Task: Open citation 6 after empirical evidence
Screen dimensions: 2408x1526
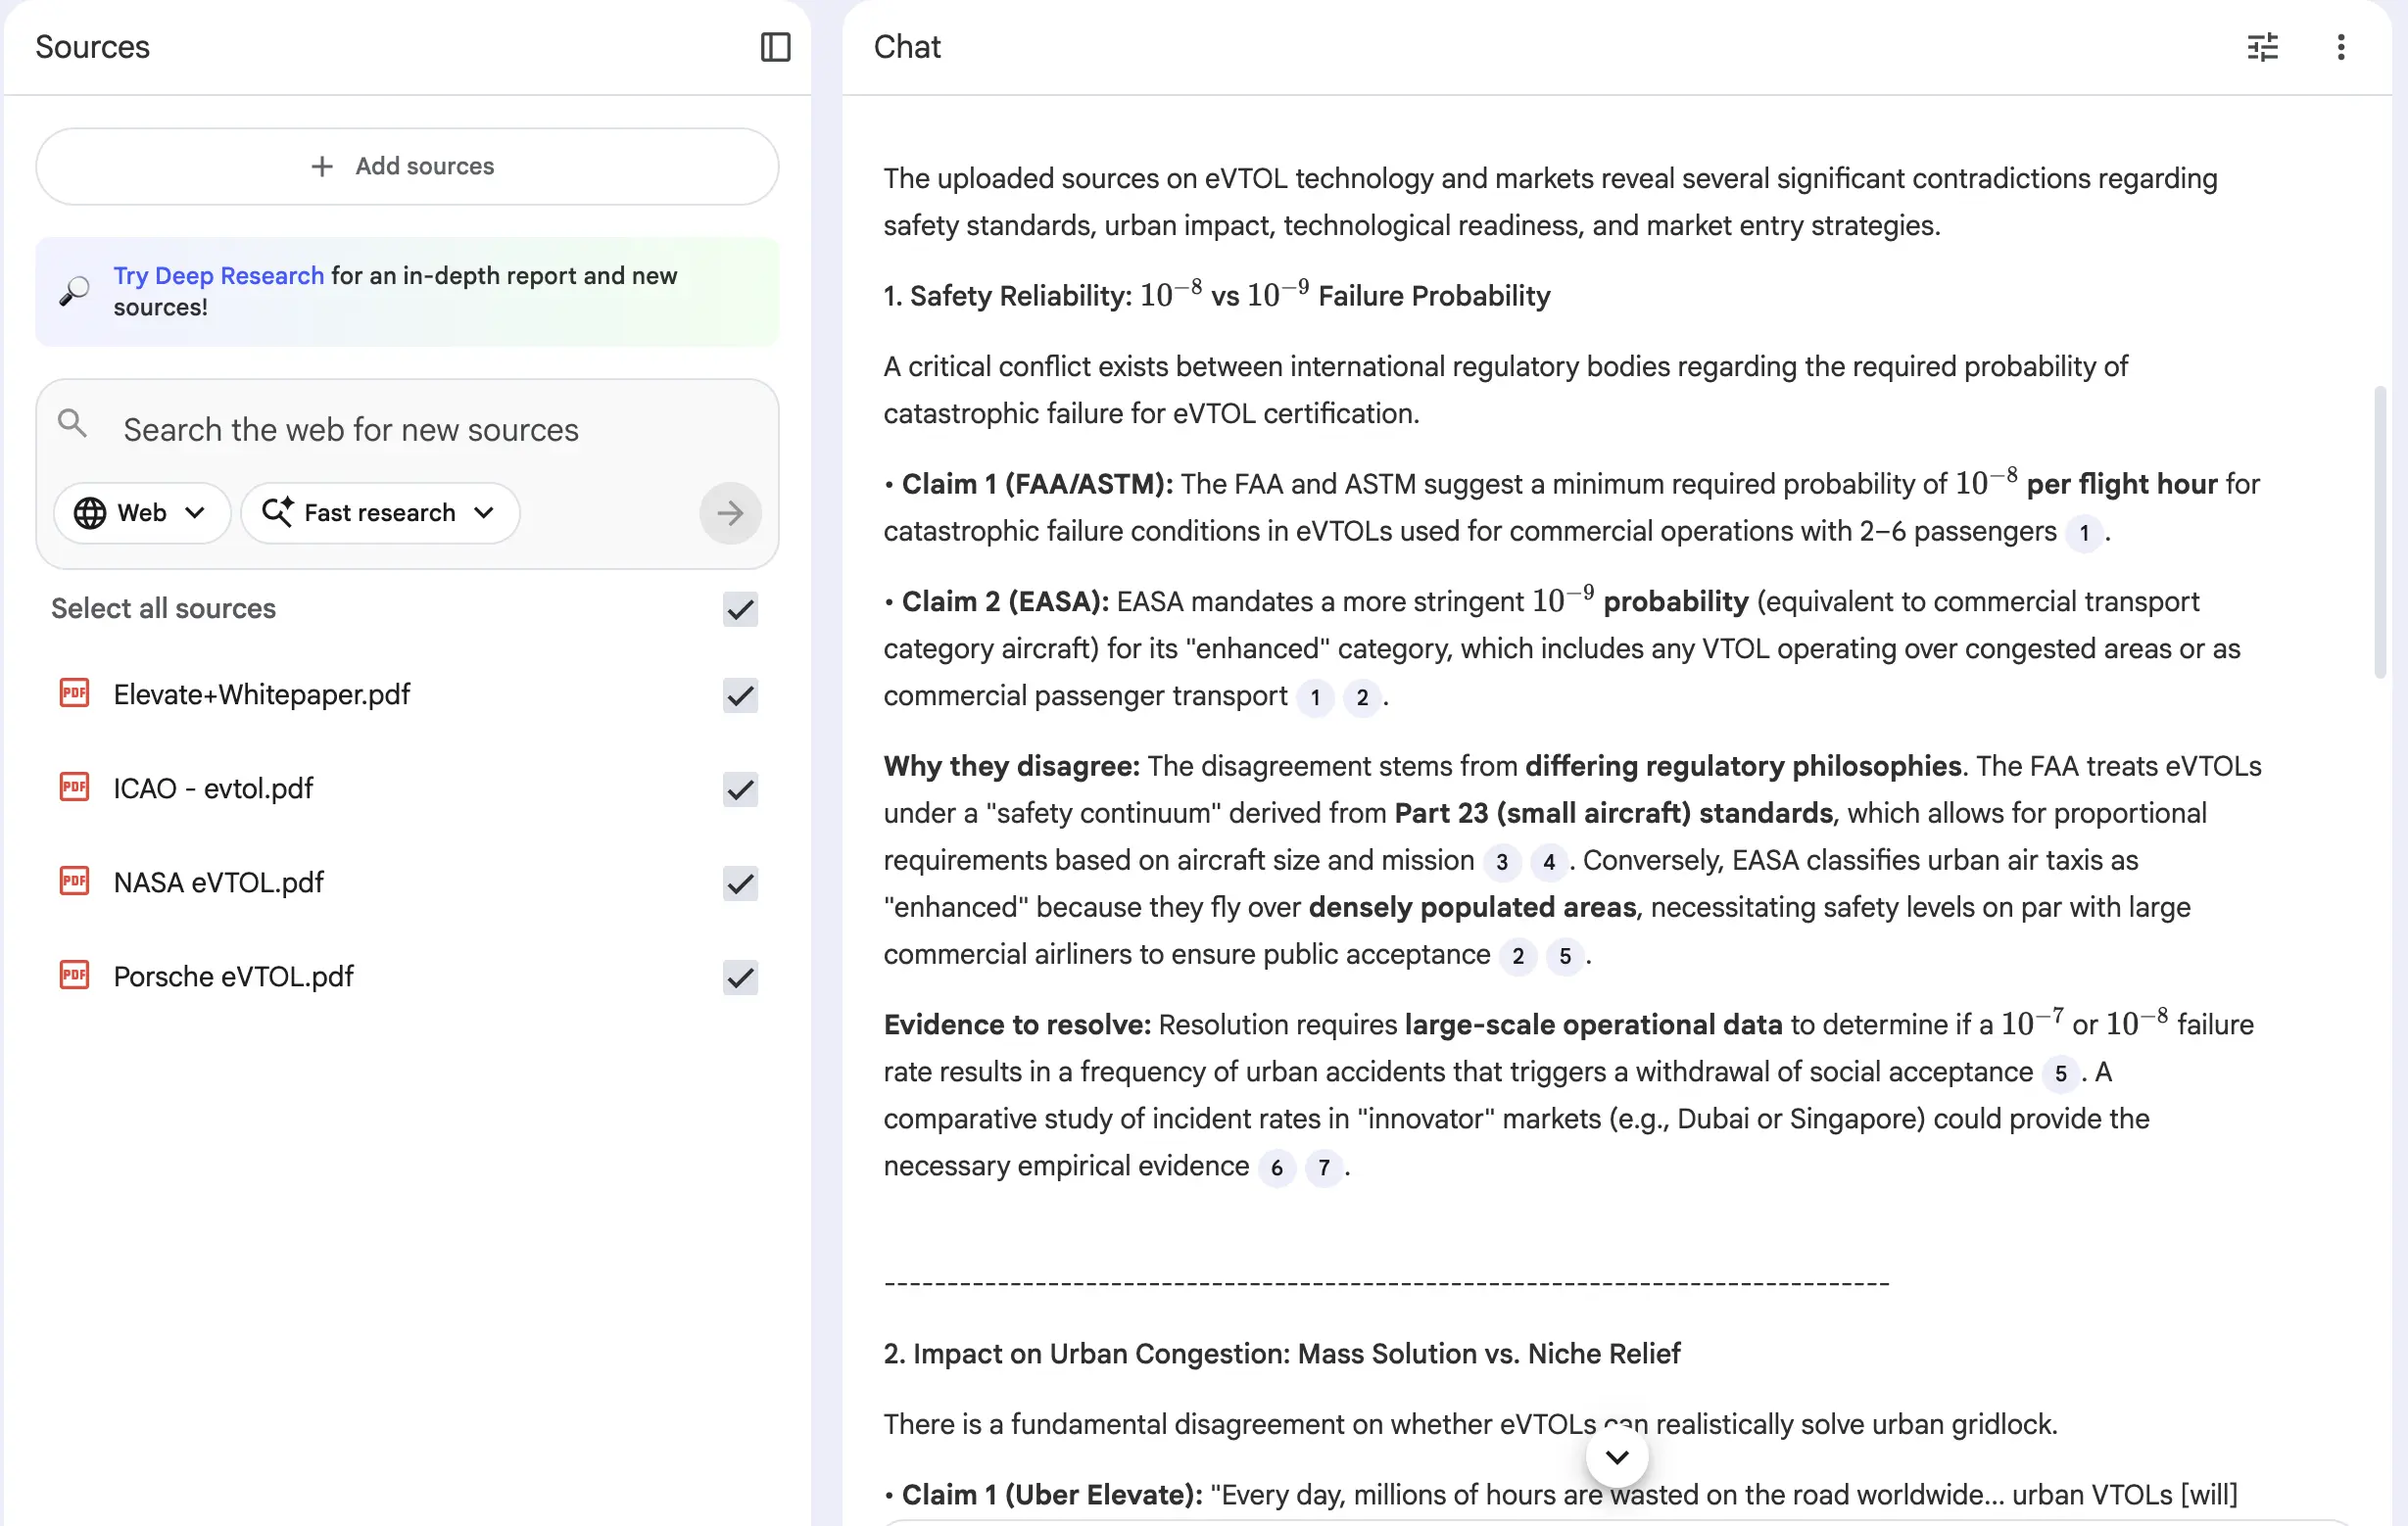Action: tap(1276, 1167)
